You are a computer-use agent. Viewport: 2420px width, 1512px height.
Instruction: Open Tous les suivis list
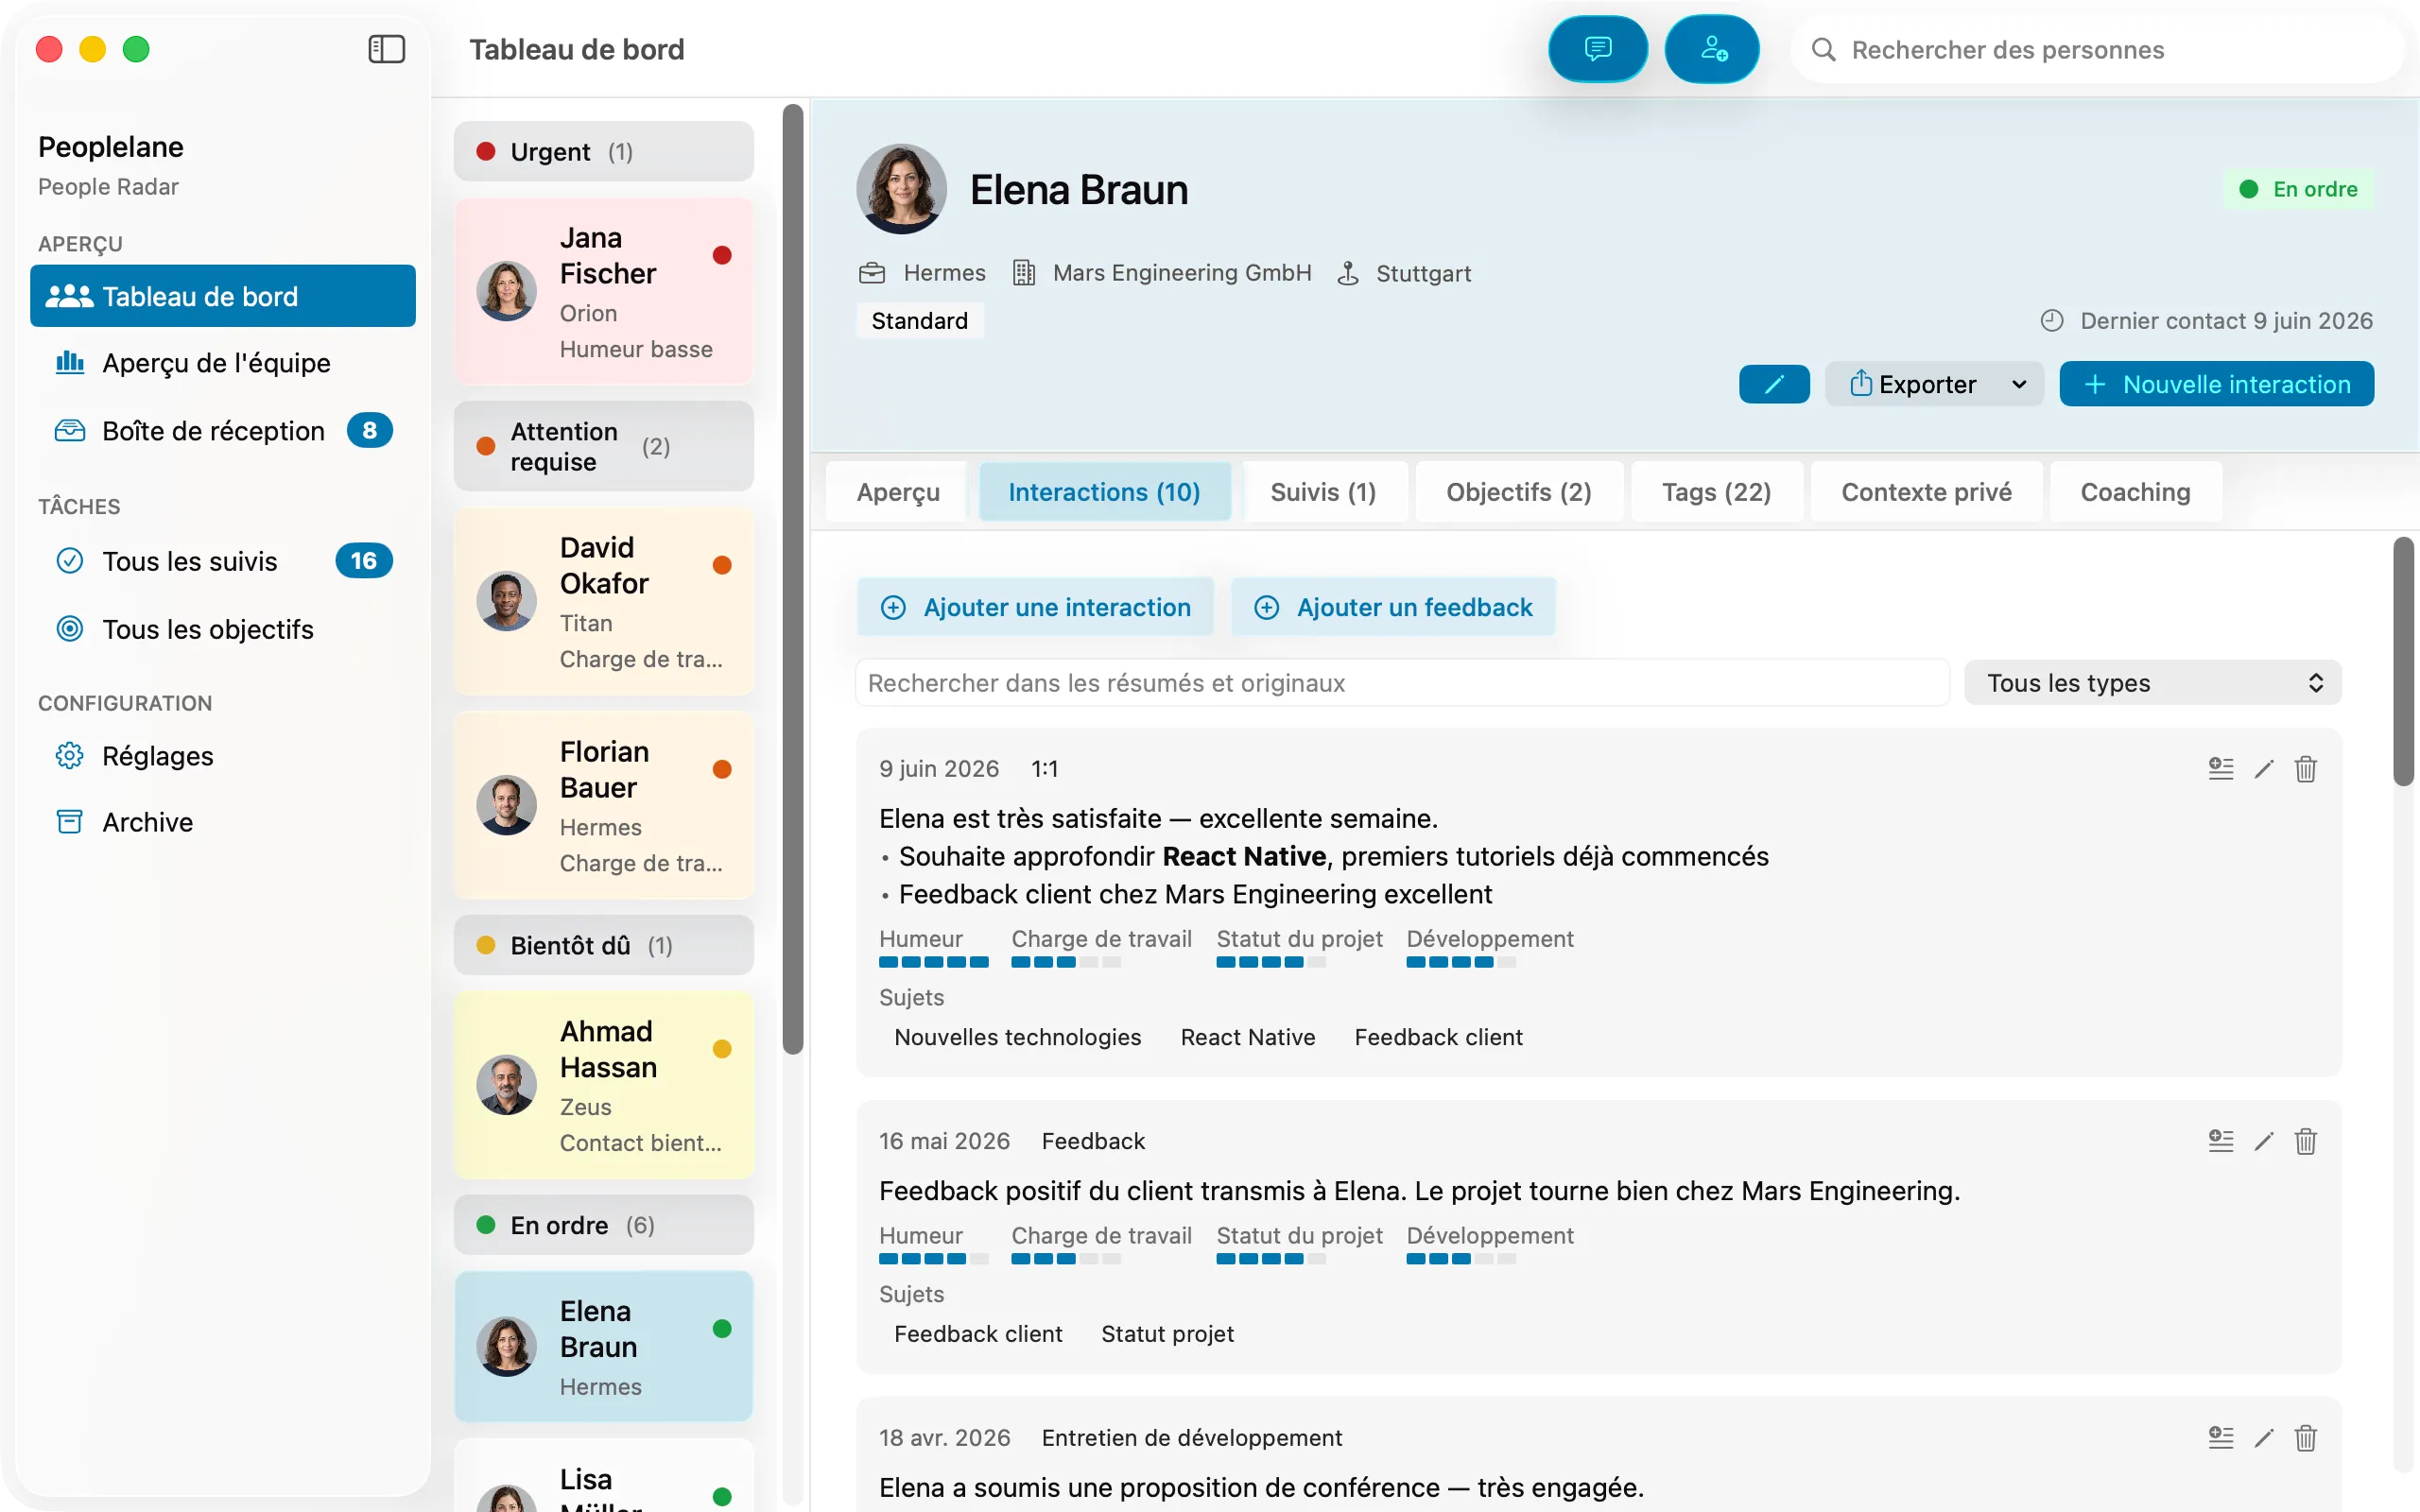click(x=223, y=561)
